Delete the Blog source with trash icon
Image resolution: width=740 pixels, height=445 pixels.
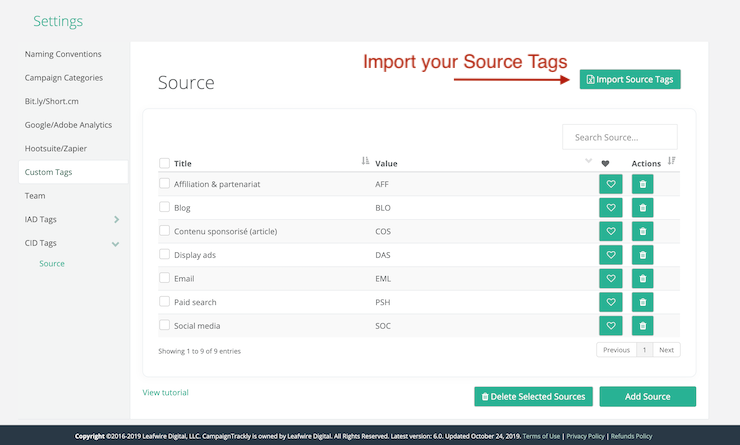coord(642,208)
